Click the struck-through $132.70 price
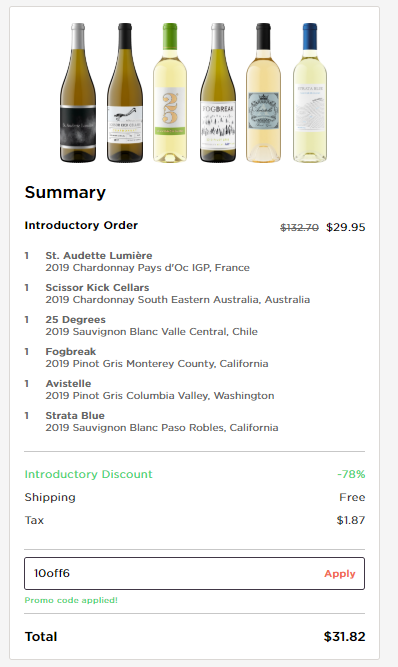 click(x=299, y=228)
